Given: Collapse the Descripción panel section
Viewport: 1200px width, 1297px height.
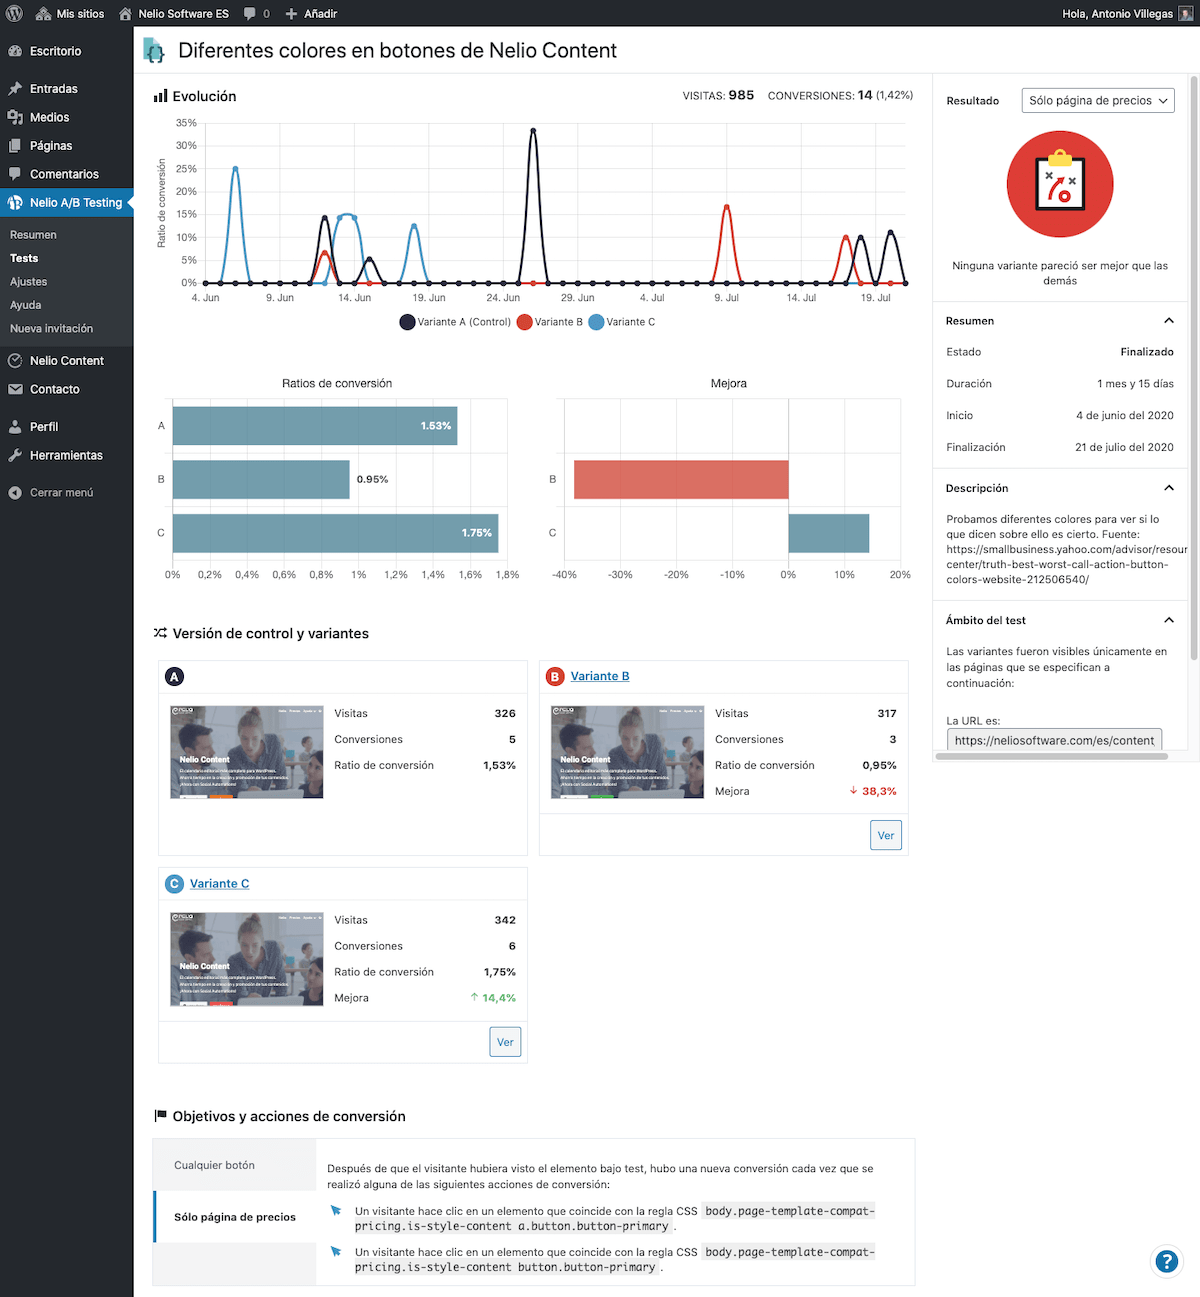Looking at the screenshot, I should coord(1169,488).
